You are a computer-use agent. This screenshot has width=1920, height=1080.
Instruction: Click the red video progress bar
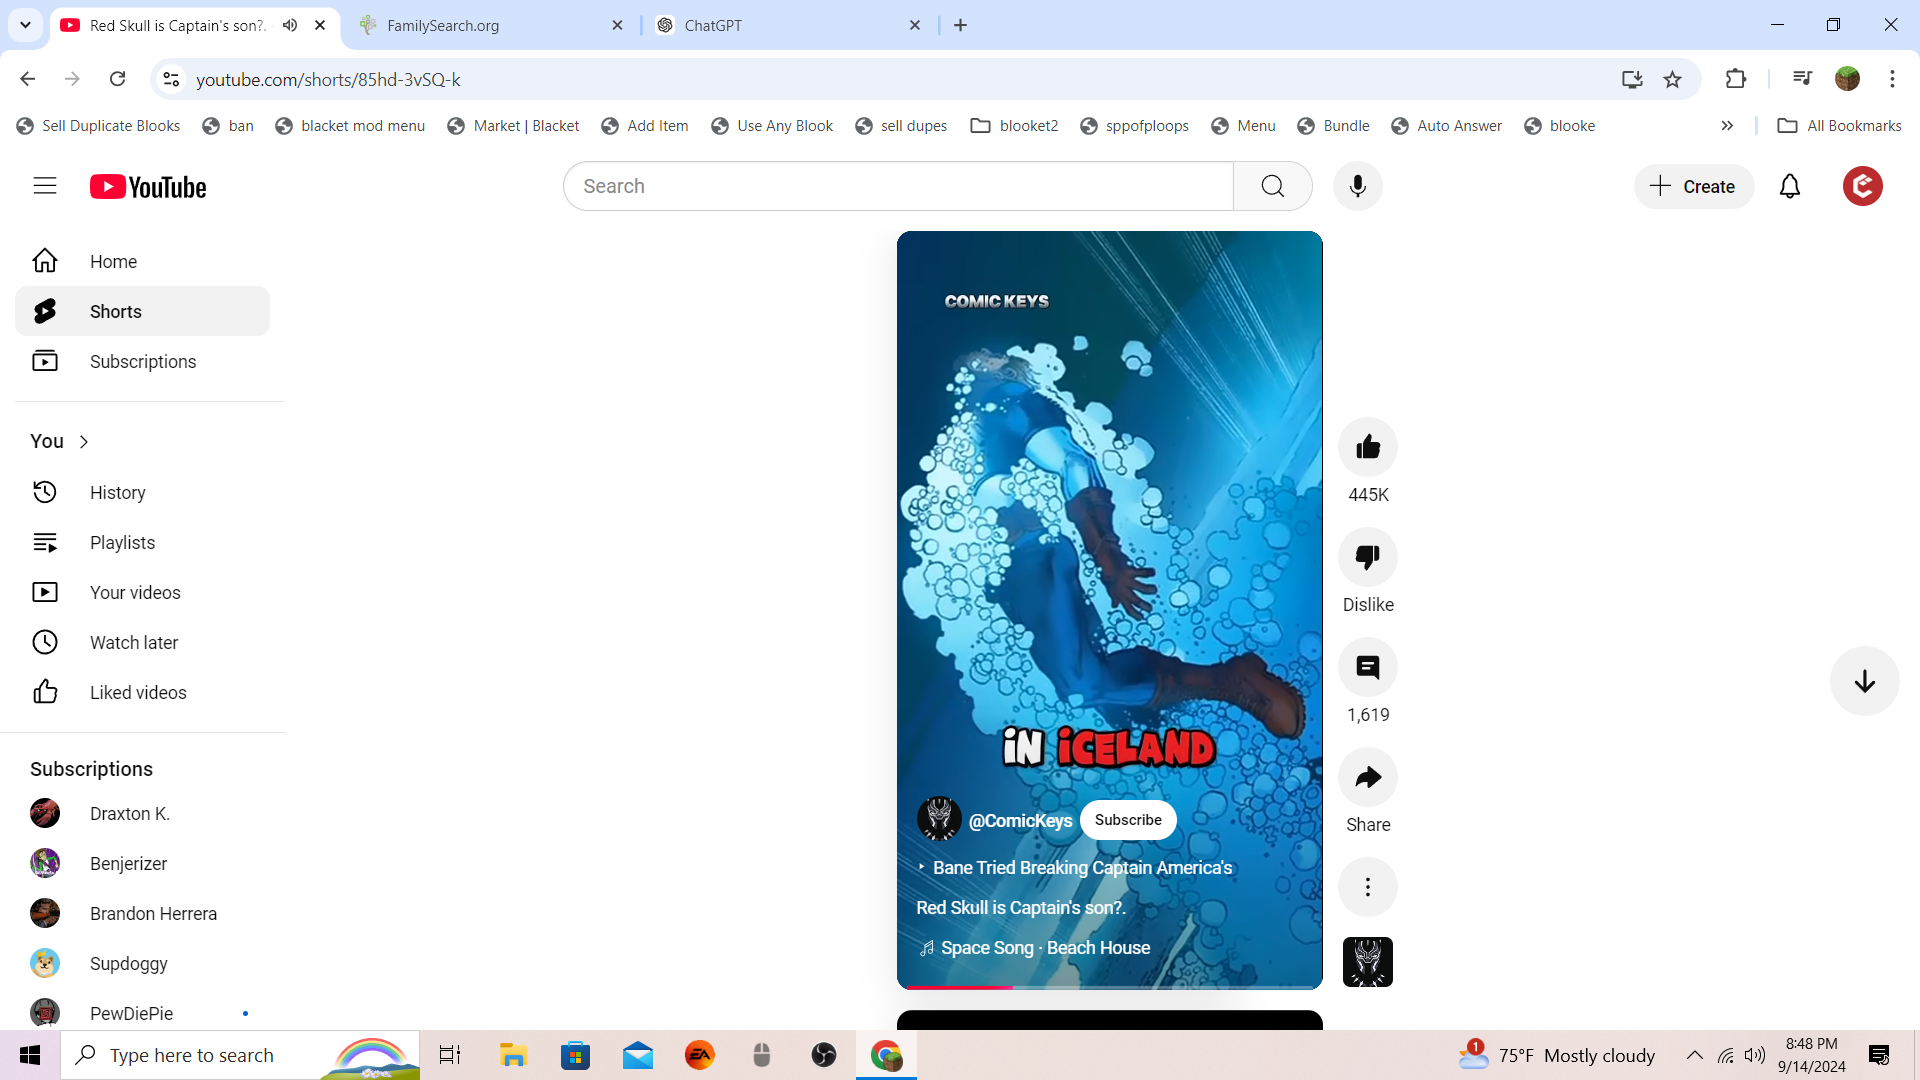960,987
